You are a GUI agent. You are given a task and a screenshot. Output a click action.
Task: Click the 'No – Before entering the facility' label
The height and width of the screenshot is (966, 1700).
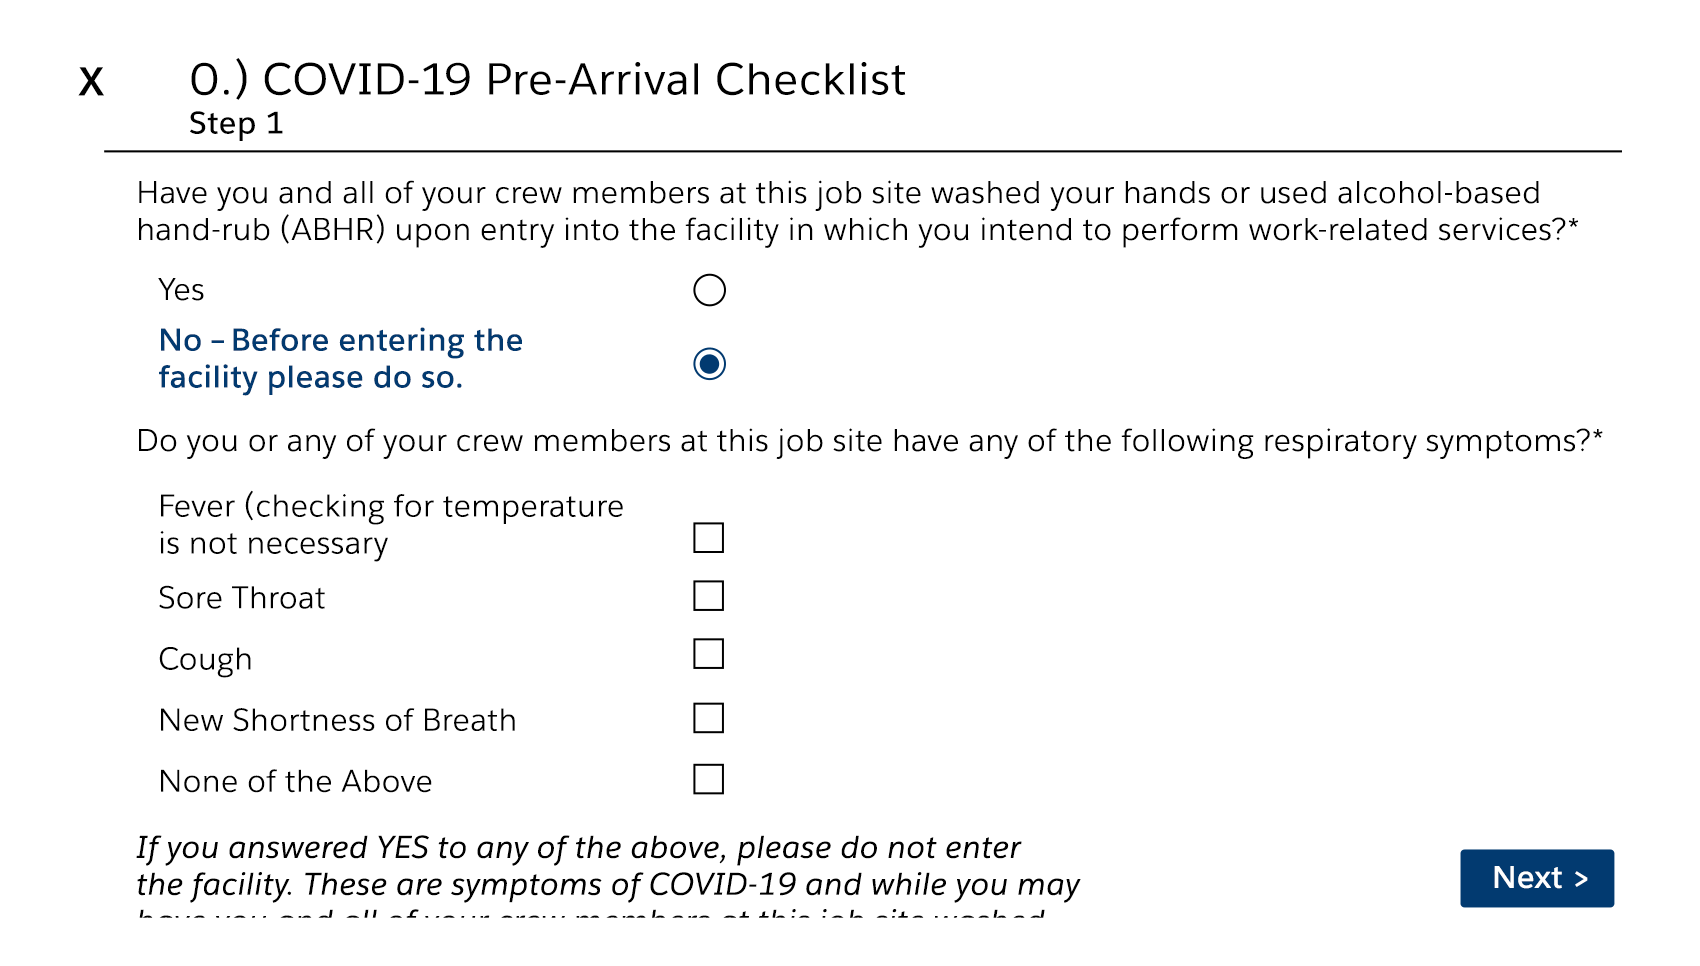340,359
